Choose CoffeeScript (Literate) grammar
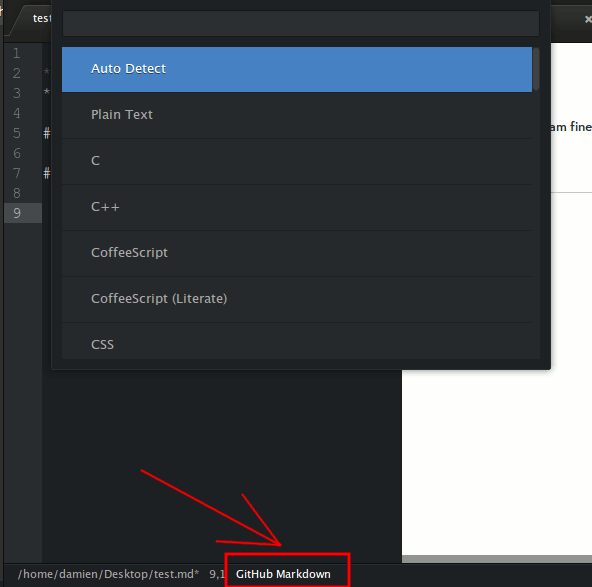The width and height of the screenshot is (592, 587). pyautogui.click(x=297, y=299)
